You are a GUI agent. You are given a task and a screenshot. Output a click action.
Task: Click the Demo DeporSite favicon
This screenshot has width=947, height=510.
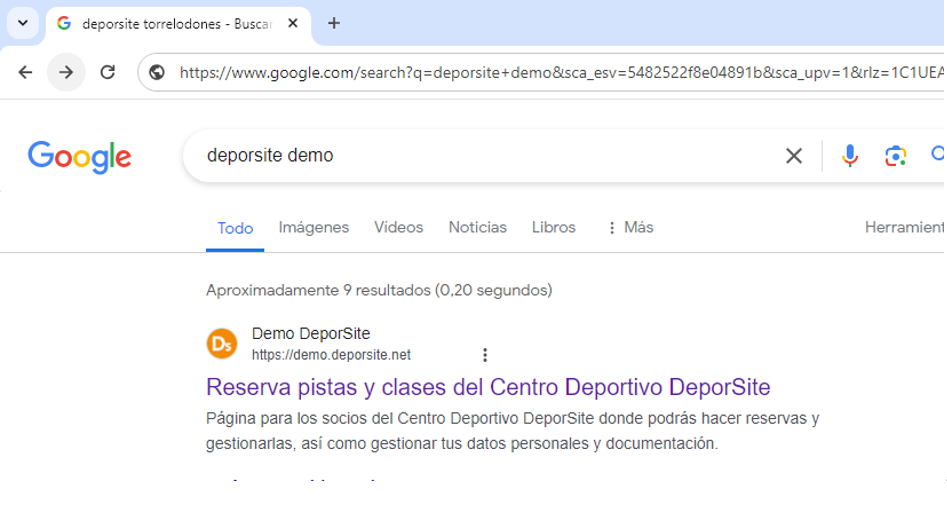point(222,344)
